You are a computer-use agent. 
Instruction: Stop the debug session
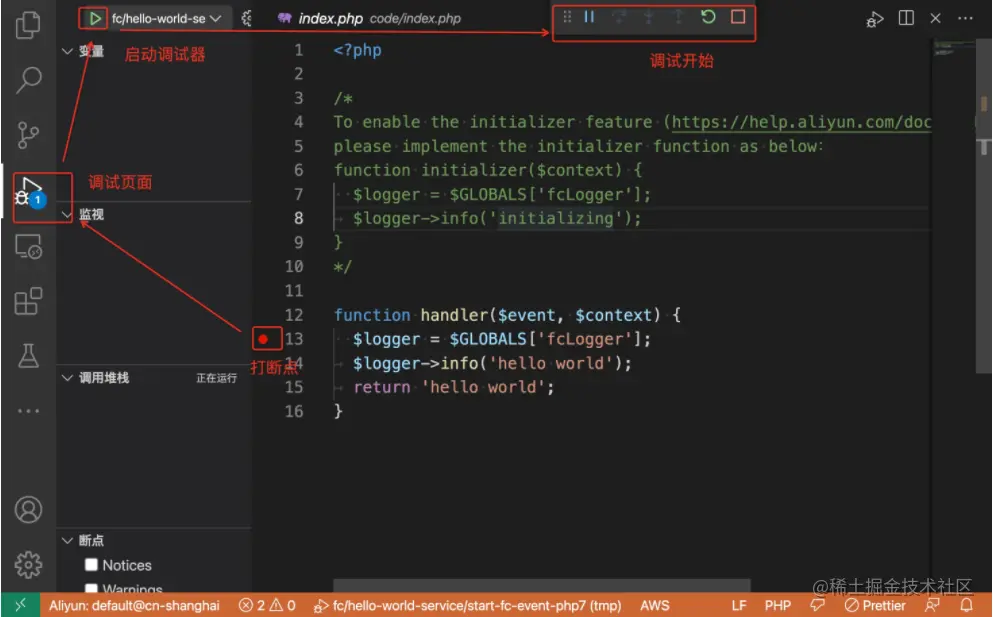tap(738, 17)
